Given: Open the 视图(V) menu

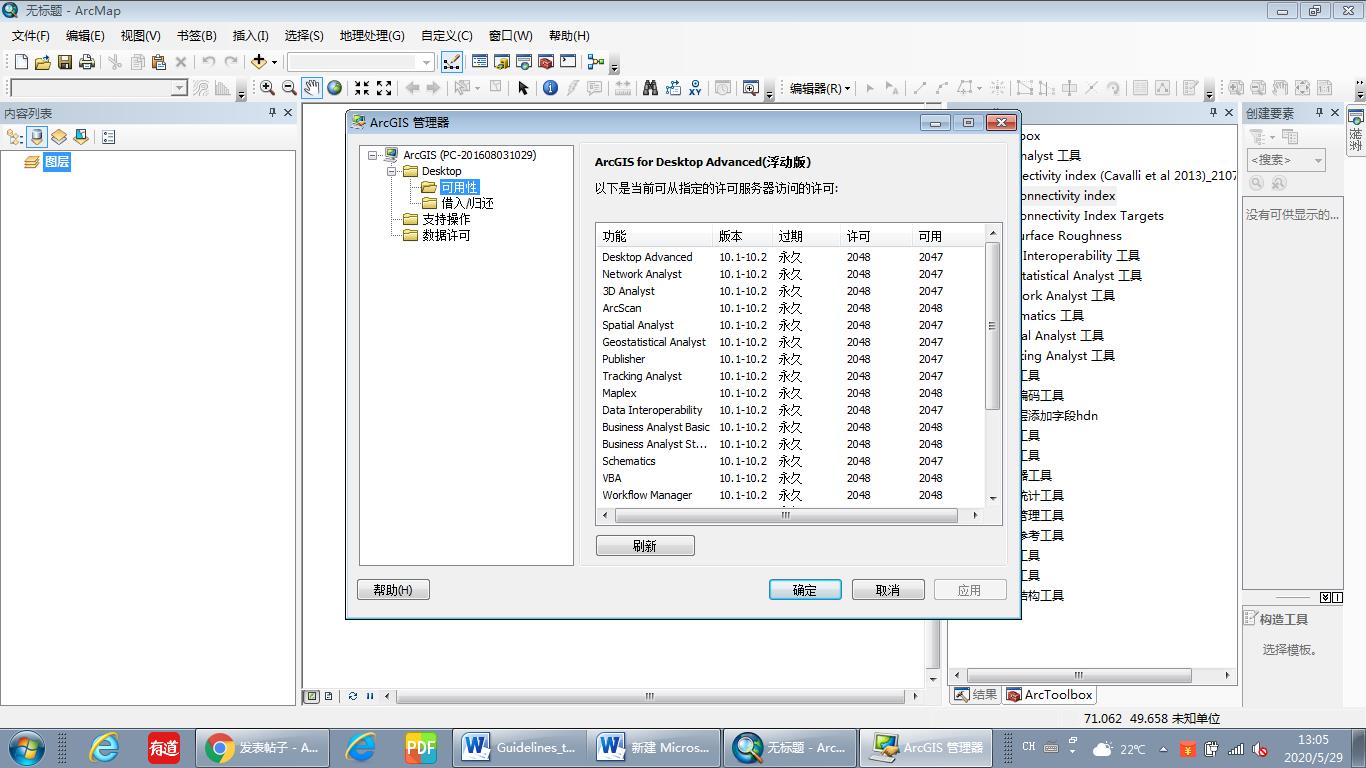Looking at the screenshot, I should tap(140, 35).
